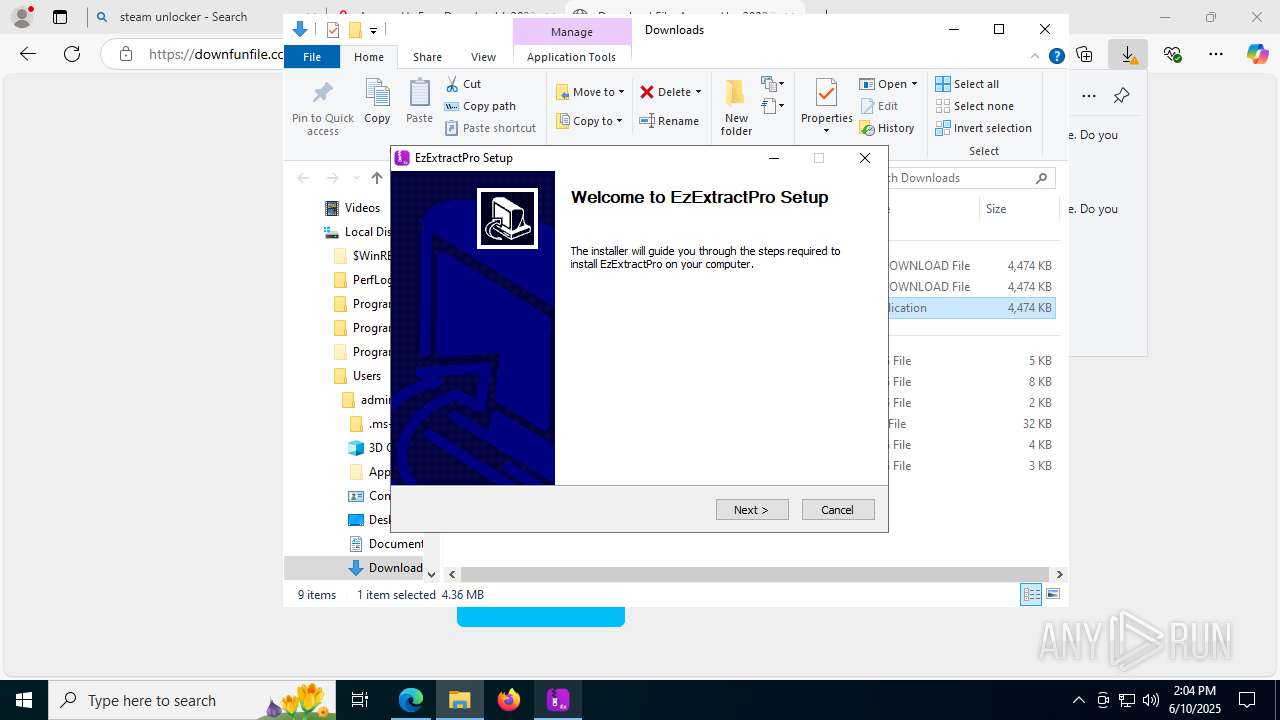Click Next in EzExtractPro Setup
The height and width of the screenshot is (720, 1280).
[x=752, y=510]
